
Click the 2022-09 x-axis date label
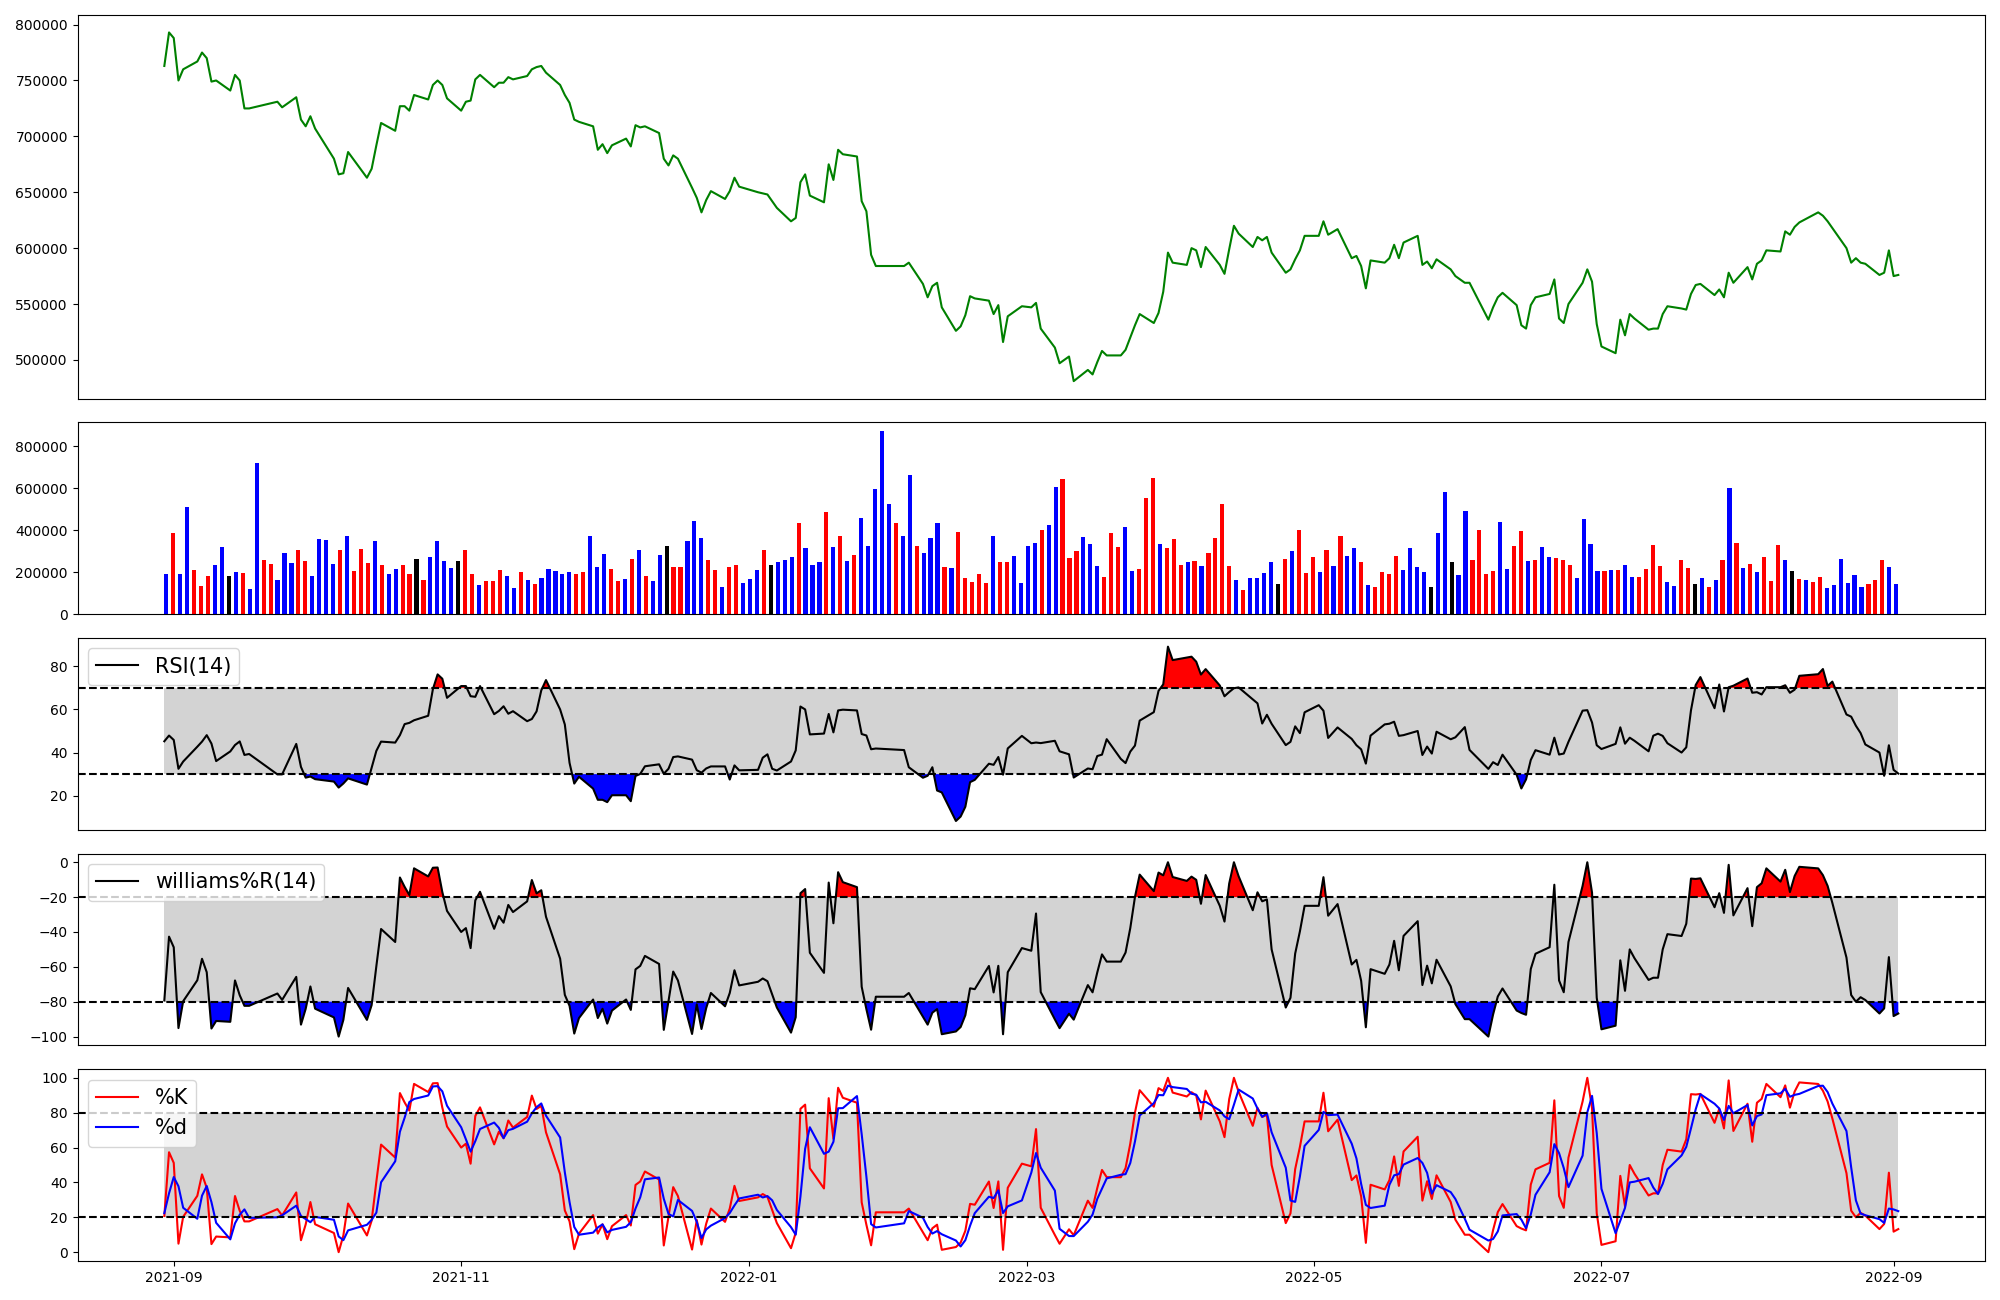1893,1277
